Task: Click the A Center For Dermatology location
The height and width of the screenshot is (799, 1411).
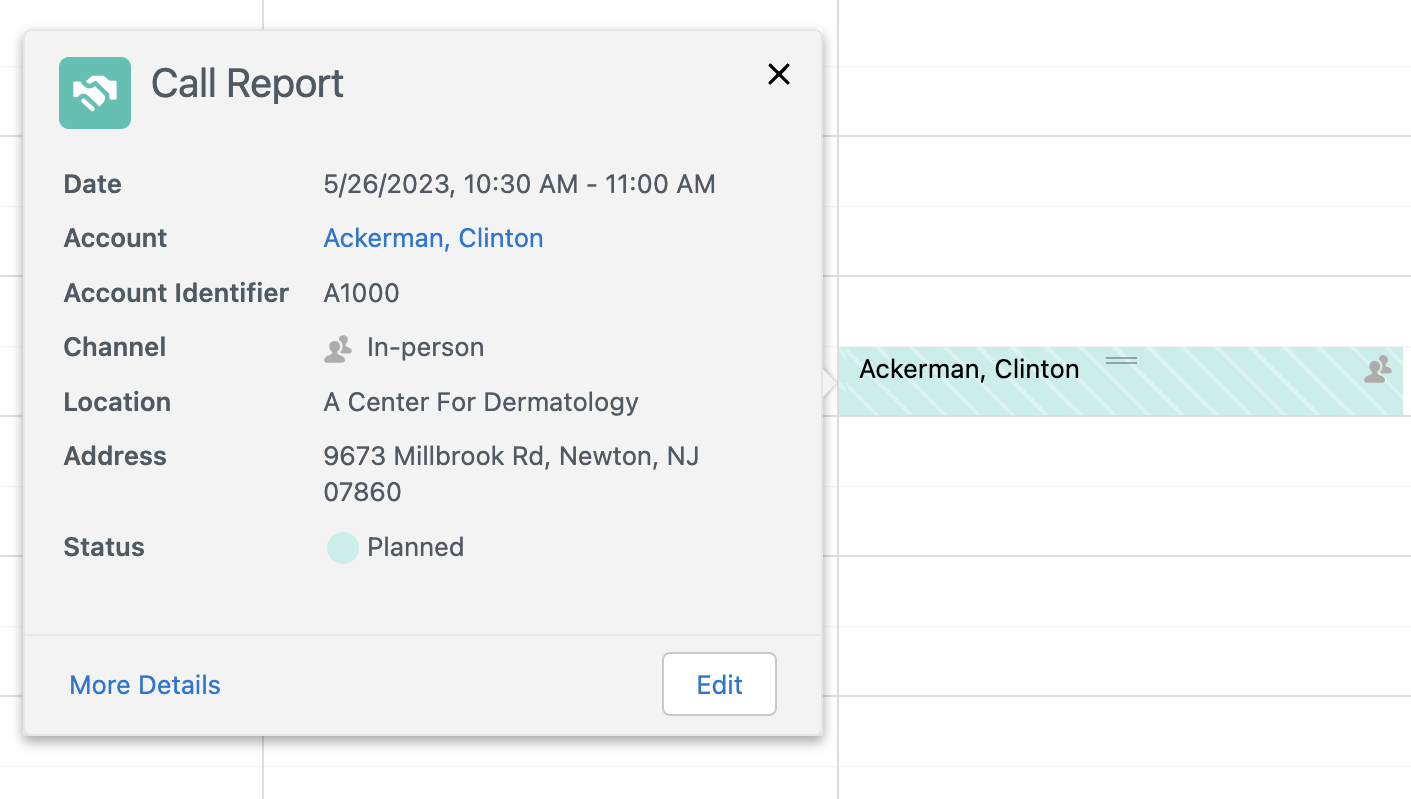Action: point(481,402)
